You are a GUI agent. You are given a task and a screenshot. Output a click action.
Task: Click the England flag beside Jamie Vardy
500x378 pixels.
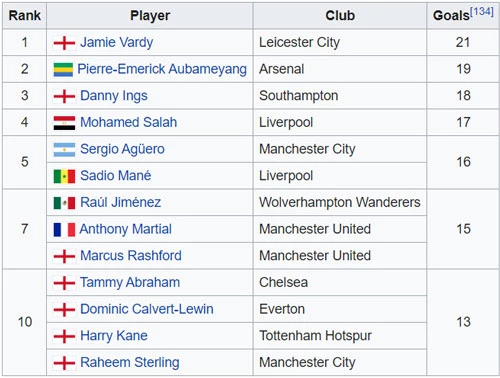click(64, 43)
